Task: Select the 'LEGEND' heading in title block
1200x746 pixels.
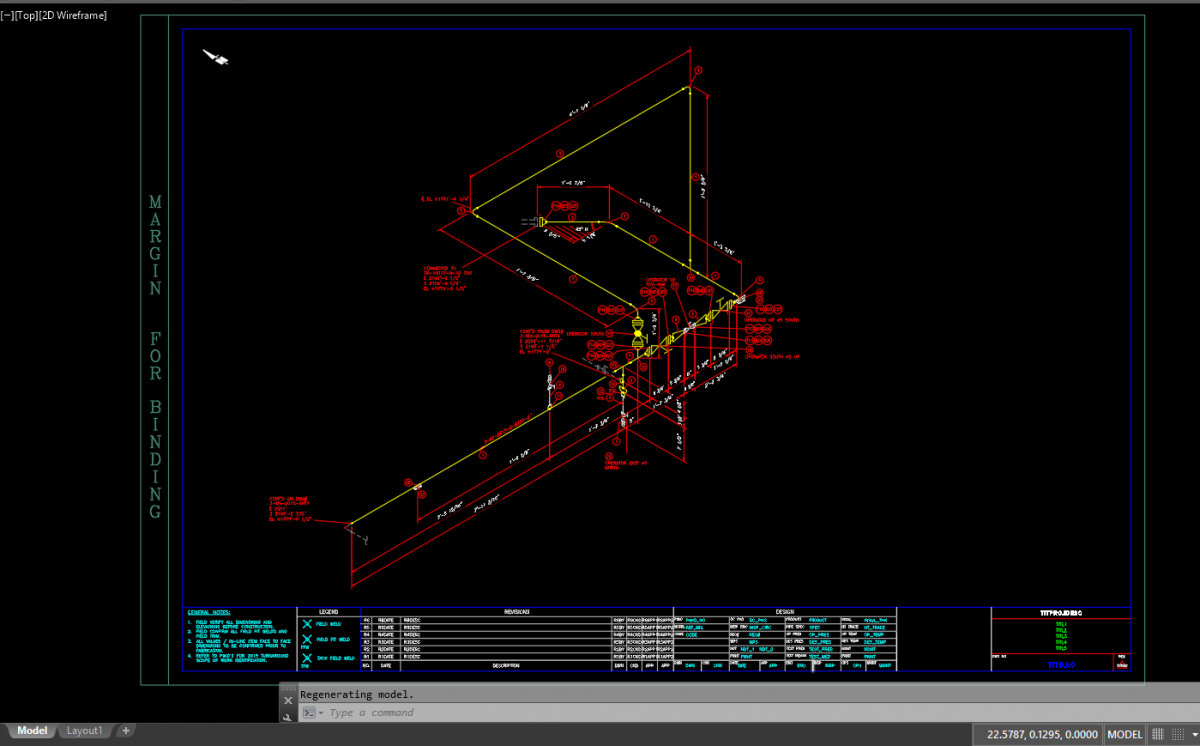Action: coord(328,612)
